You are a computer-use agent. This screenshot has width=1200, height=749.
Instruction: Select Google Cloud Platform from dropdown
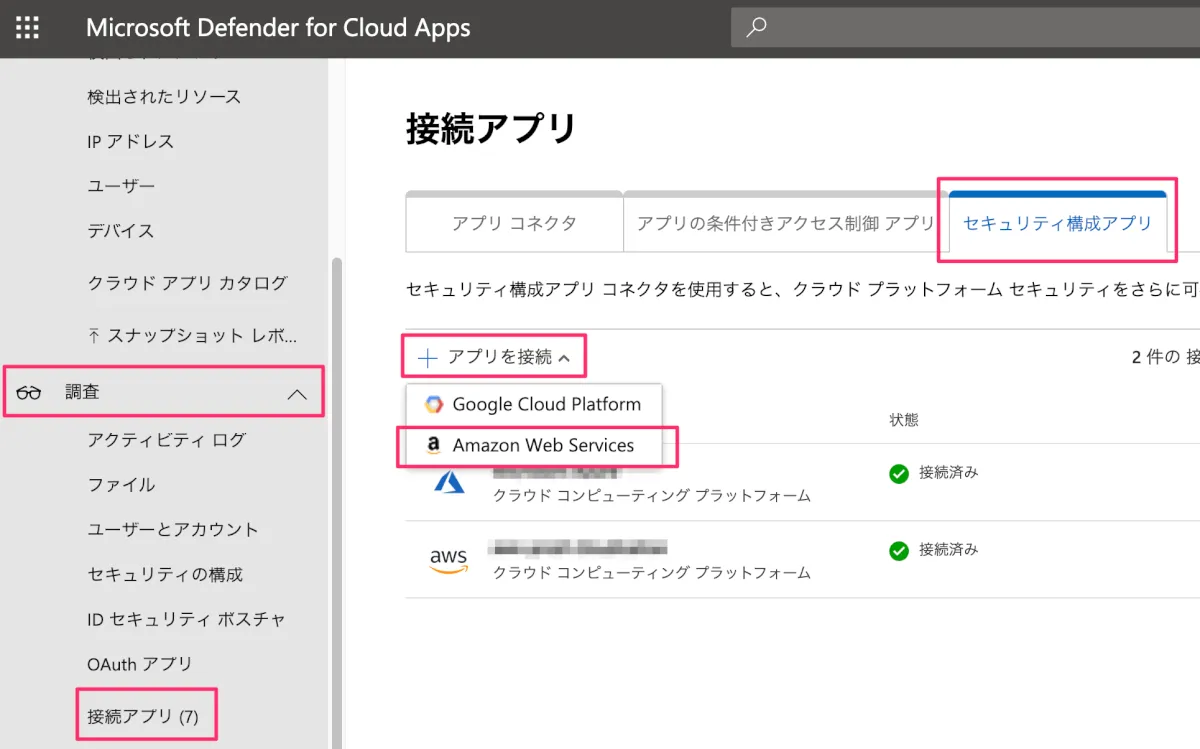click(x=546, y=405)
